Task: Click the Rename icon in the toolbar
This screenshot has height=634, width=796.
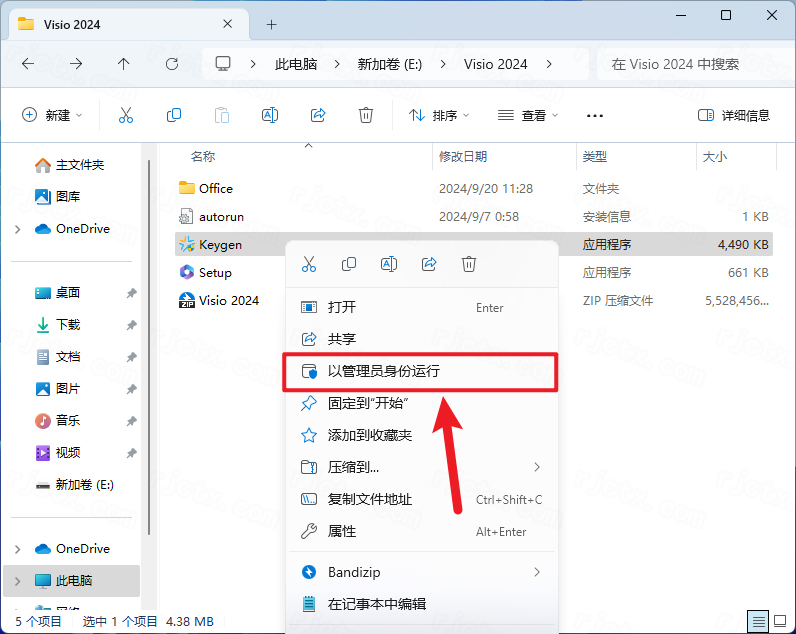Action: point(270,115)
